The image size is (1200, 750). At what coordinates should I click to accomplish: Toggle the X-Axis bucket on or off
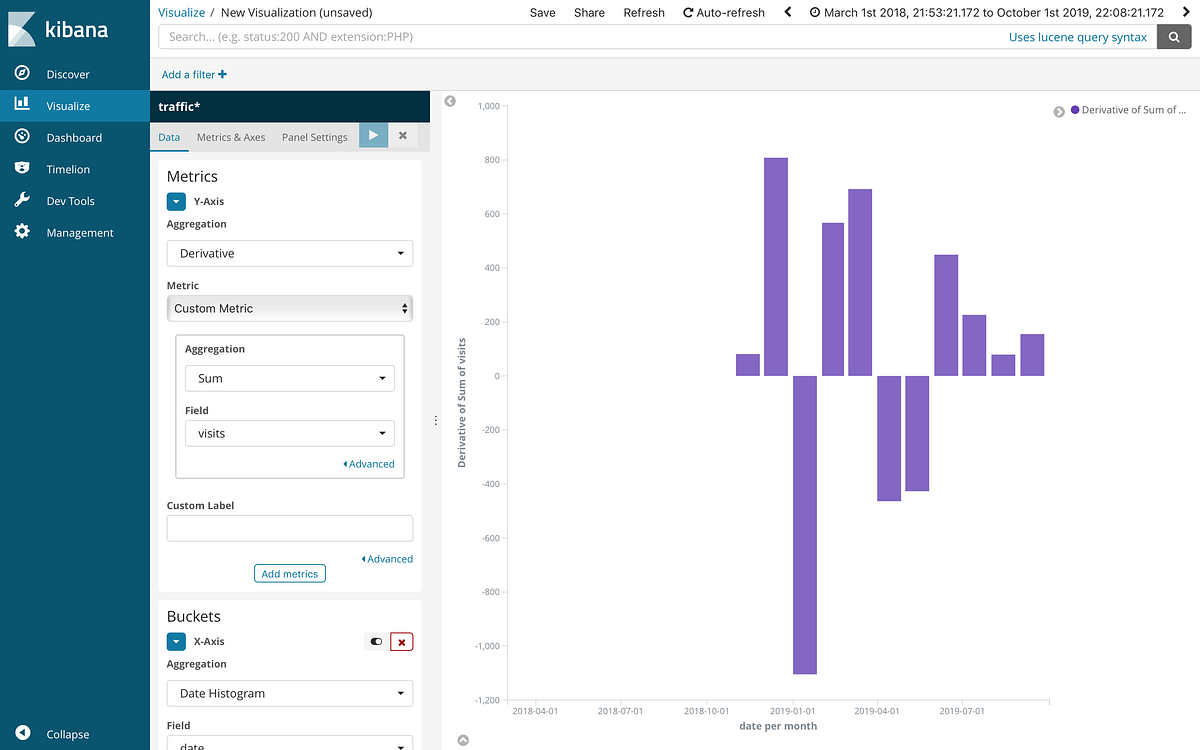(376, 641)
